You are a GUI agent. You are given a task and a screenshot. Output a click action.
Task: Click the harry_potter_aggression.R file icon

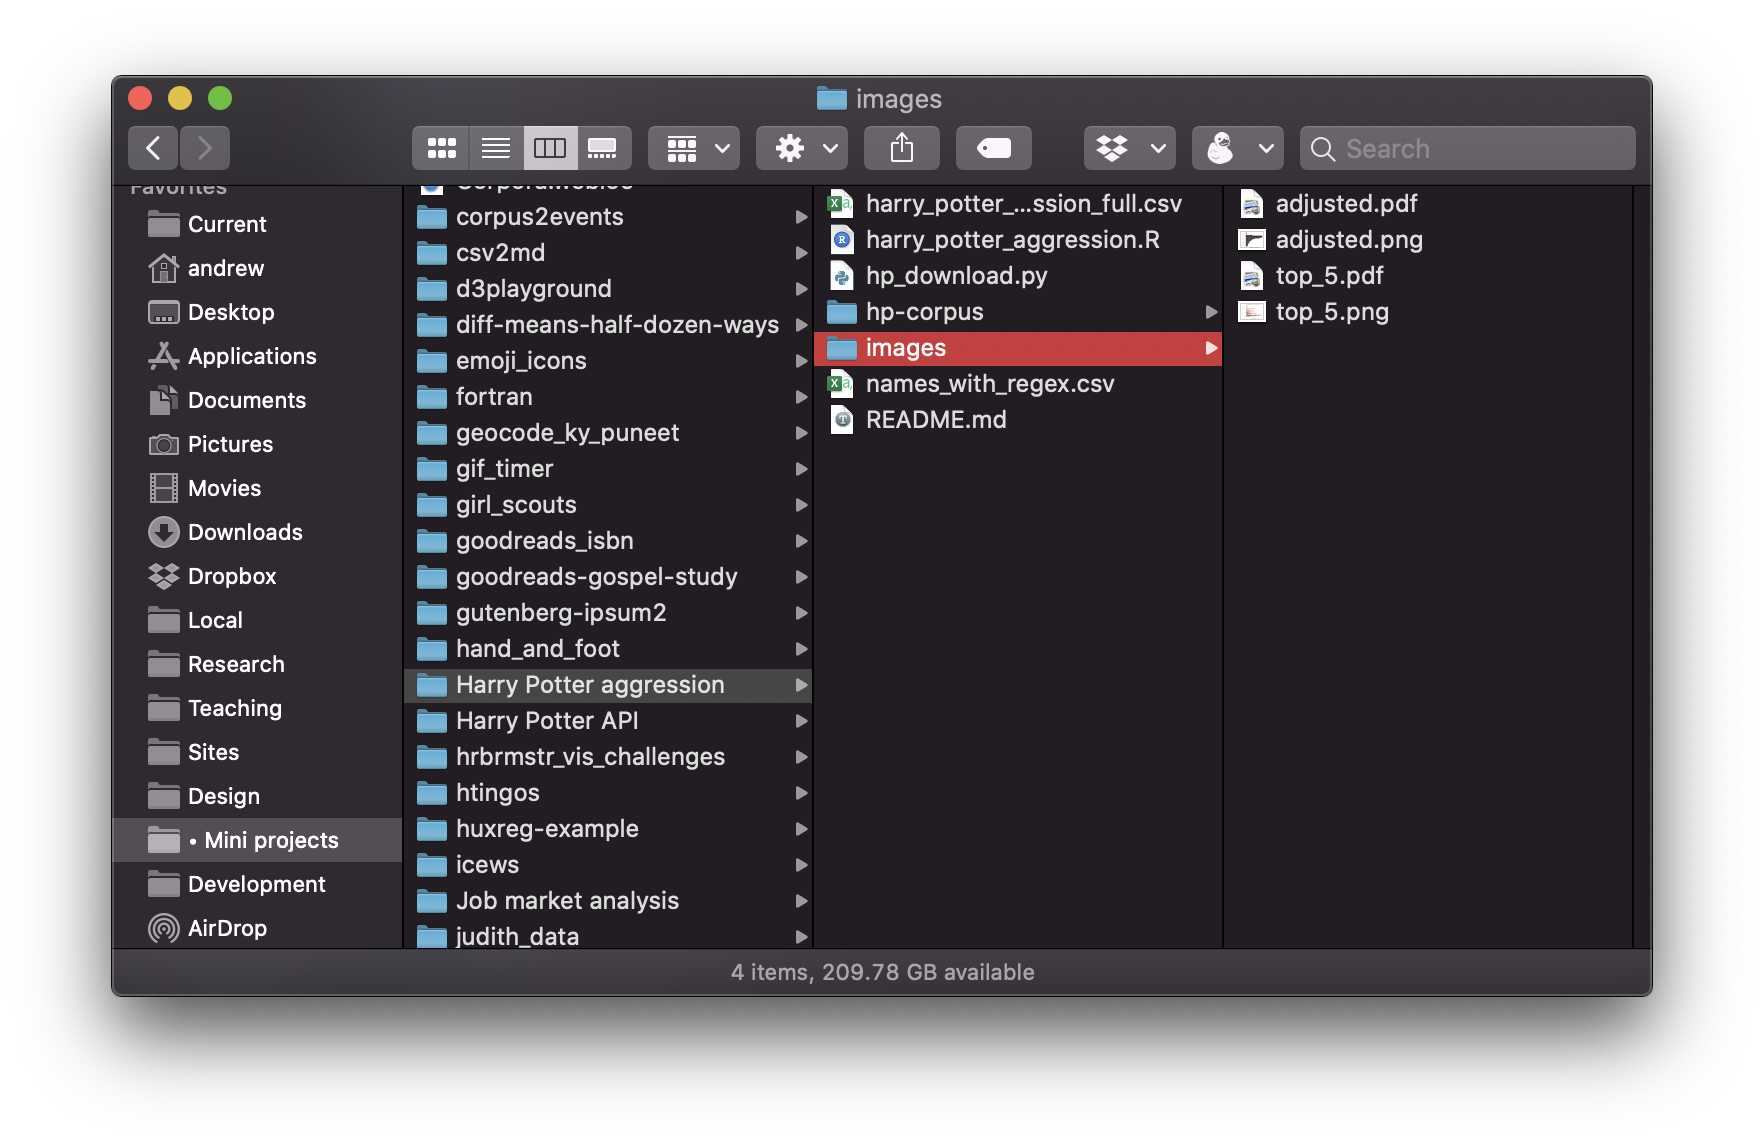[842, 240]
